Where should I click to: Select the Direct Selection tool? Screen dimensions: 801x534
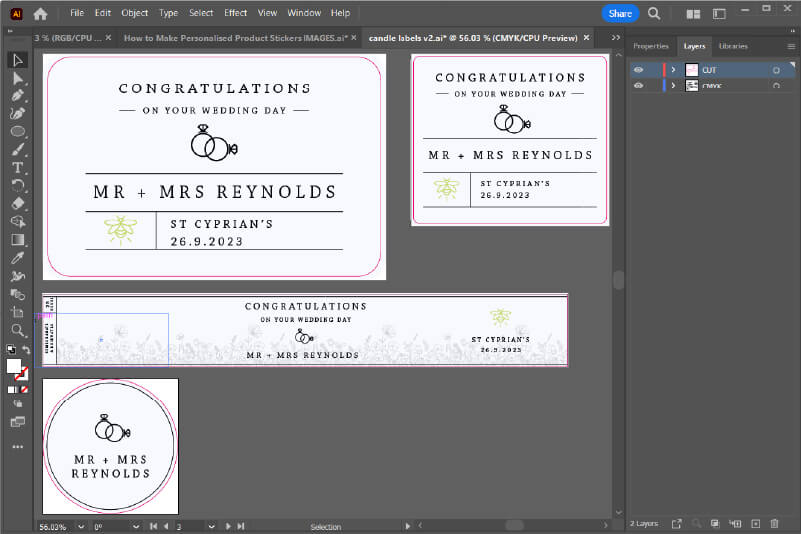point(18,78)
